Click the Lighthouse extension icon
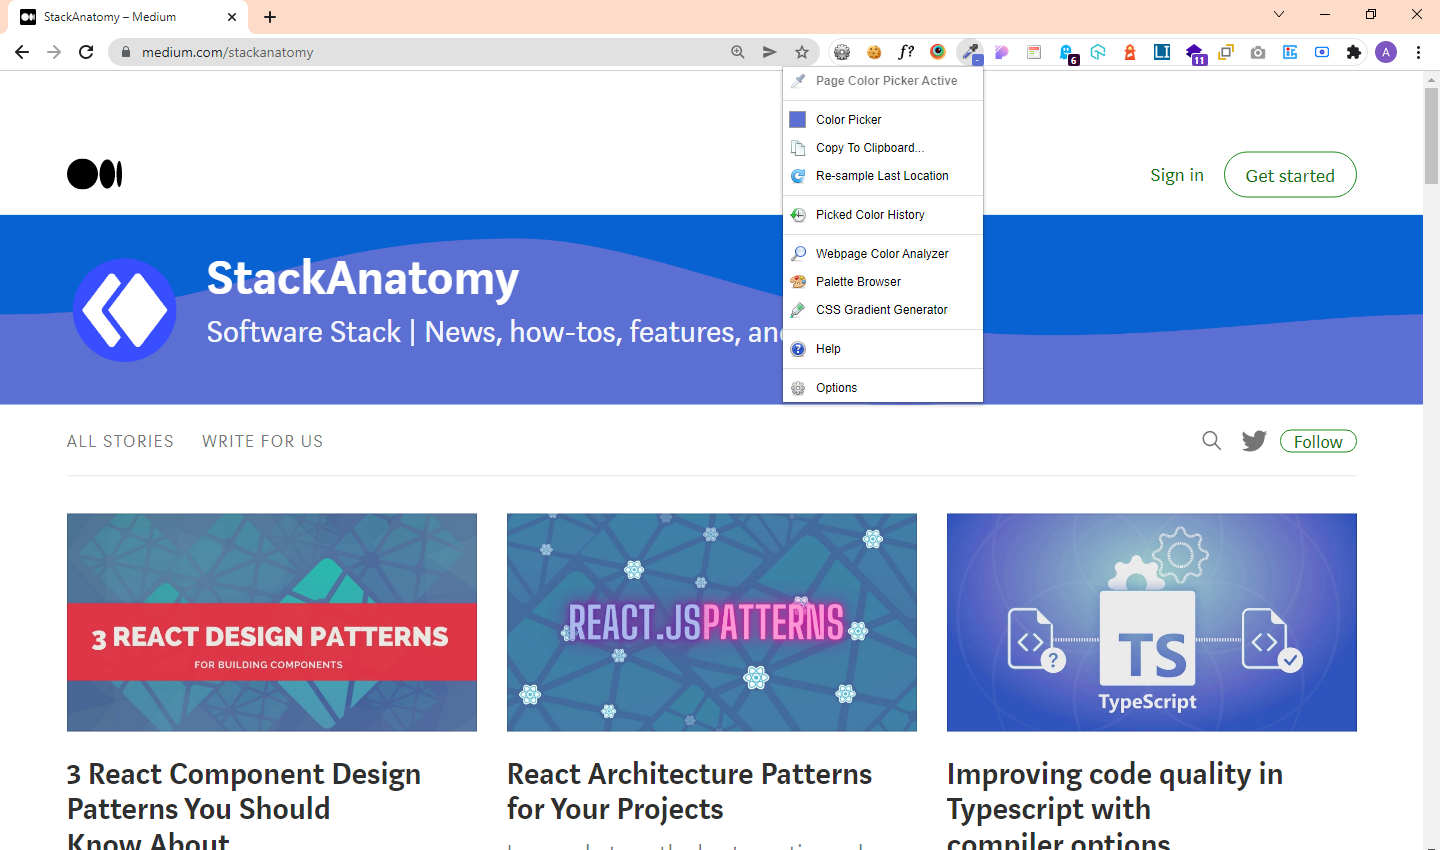The image size is (1440, 850). 1130,52
